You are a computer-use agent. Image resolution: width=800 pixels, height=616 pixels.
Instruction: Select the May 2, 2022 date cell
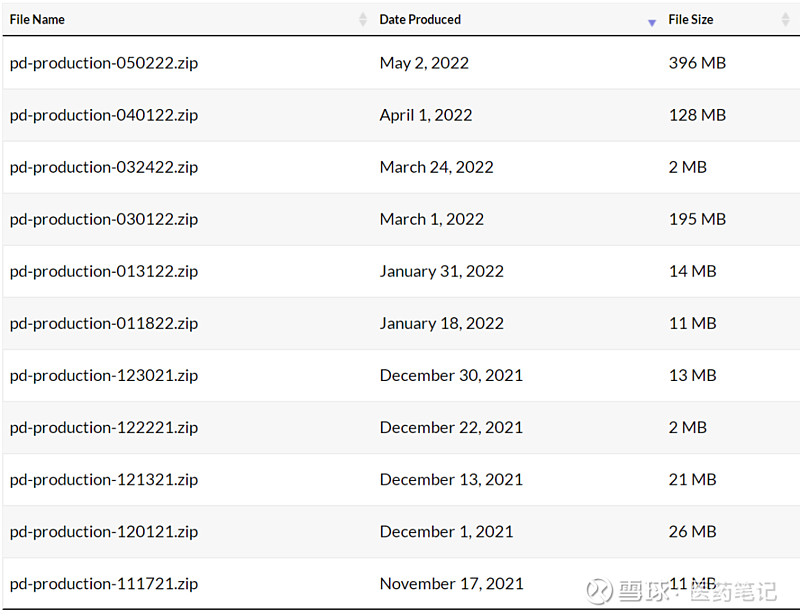424,63
